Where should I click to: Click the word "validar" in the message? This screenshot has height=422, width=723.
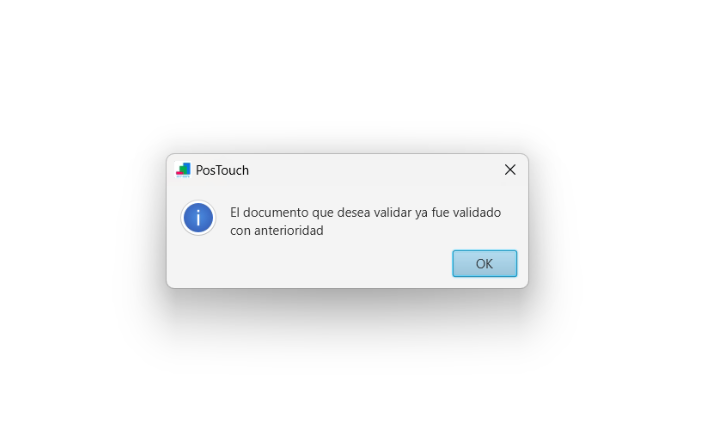pos(392,213)
